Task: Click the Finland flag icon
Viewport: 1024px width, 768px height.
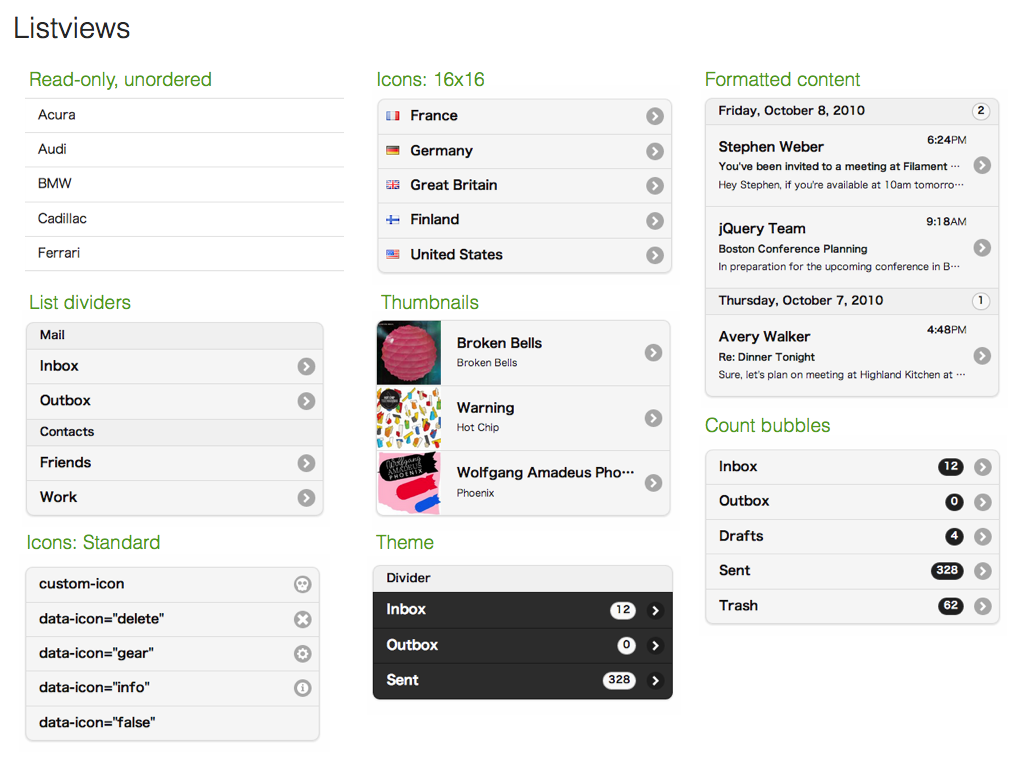Action: click(x=393, y=220)
